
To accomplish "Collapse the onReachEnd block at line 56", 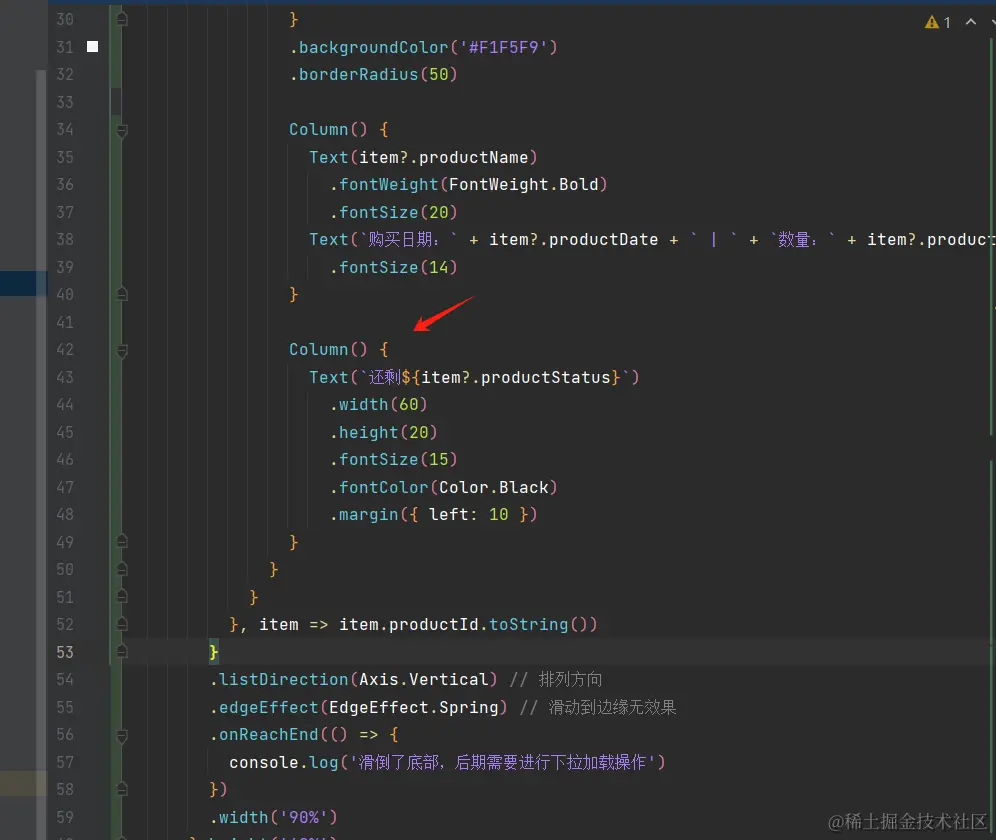I will pyautogui.click(x=122, y=735).
